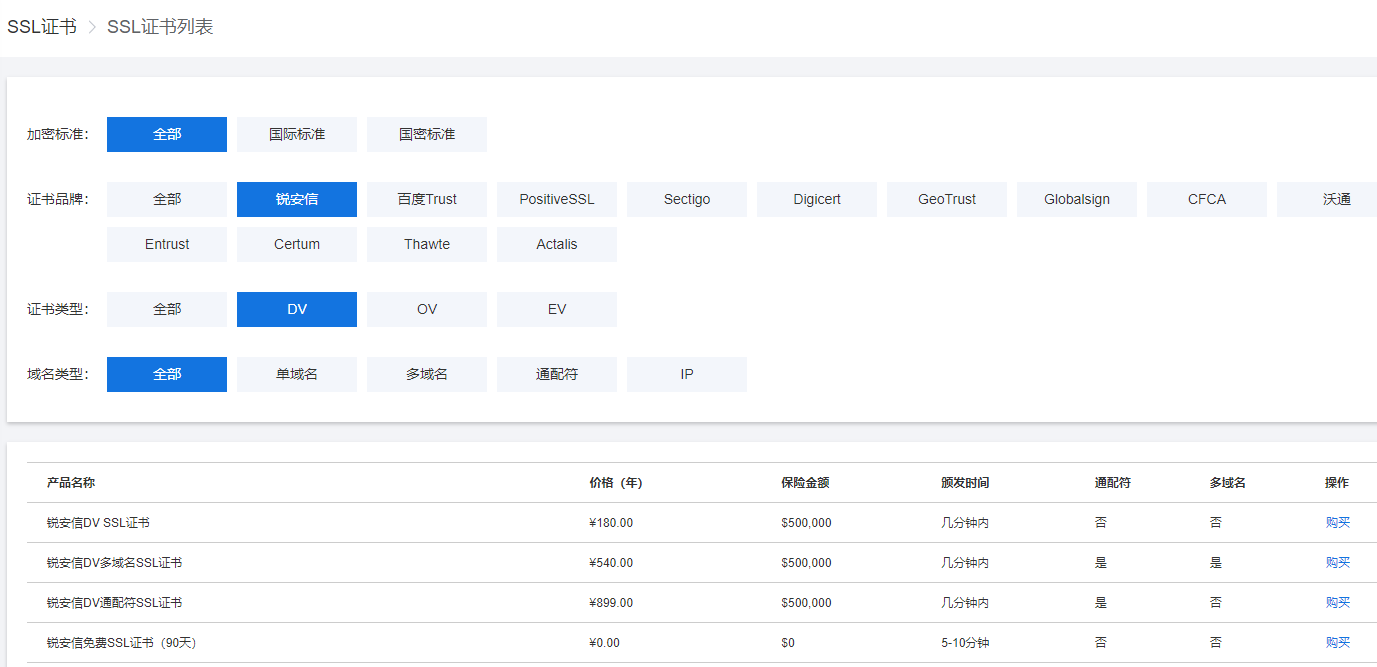Screen dimensions: 1377x667
Task: Choose the 锐安信 brand filter
Action: point(297,199)
